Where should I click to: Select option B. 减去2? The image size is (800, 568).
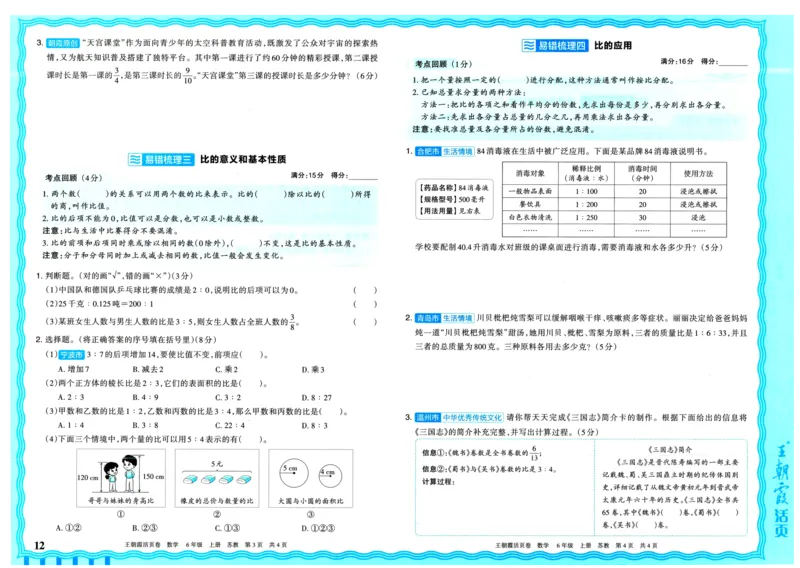tap(148, 369)
